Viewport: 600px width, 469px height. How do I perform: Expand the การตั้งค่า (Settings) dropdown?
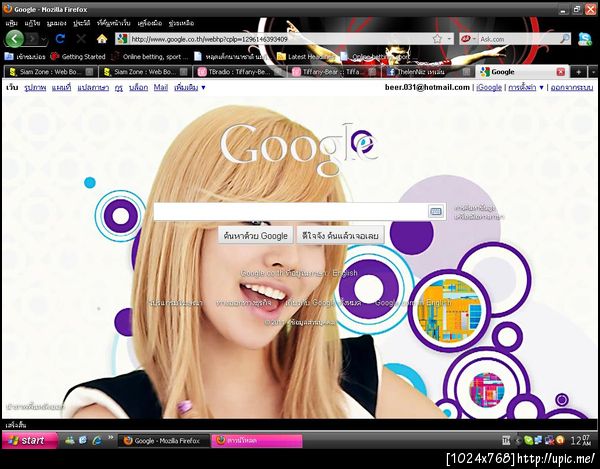[x=526, y=88]
